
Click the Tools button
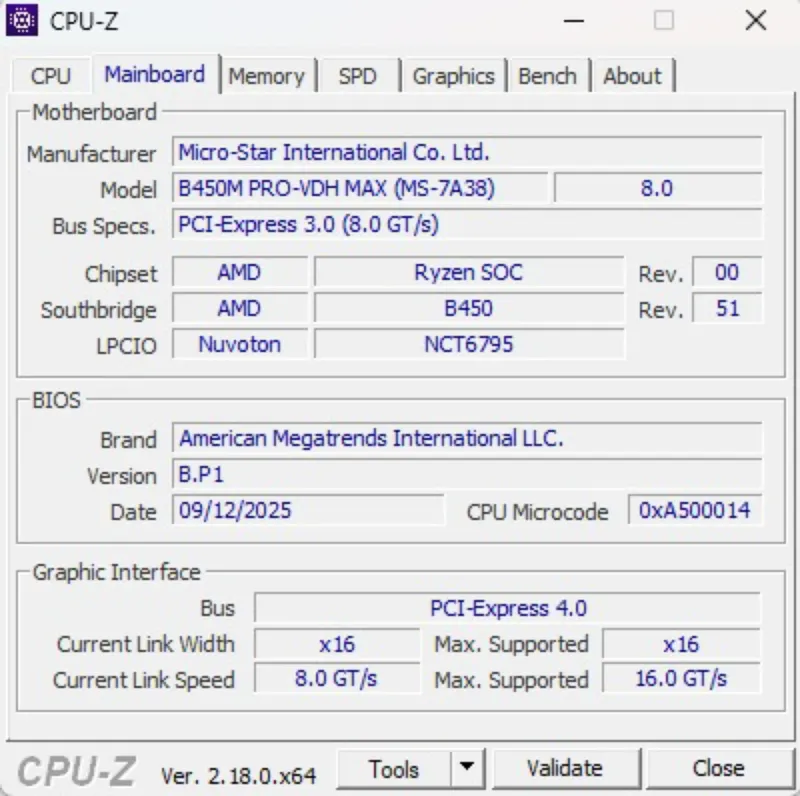[394, 768]
